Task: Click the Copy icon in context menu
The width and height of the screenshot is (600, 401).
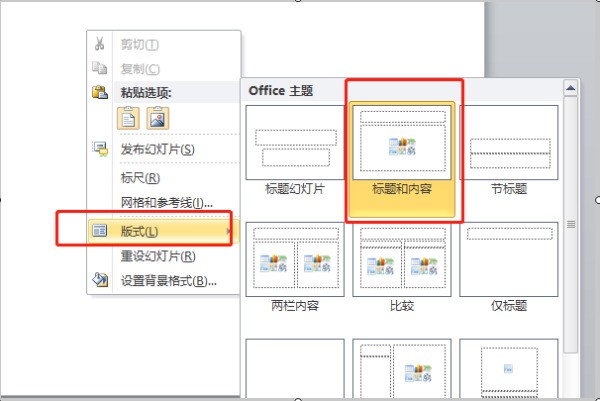Action: (99, 68)
